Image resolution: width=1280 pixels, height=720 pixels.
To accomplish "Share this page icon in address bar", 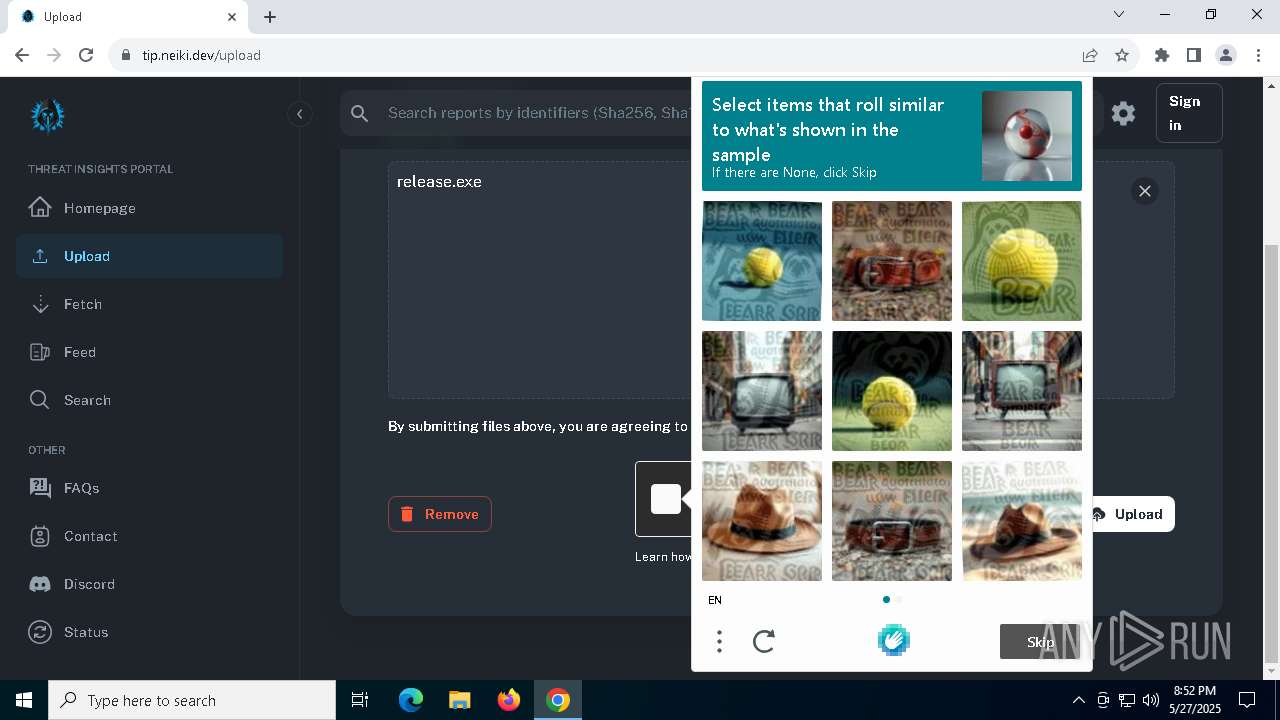I will [x=1090, y=55].
